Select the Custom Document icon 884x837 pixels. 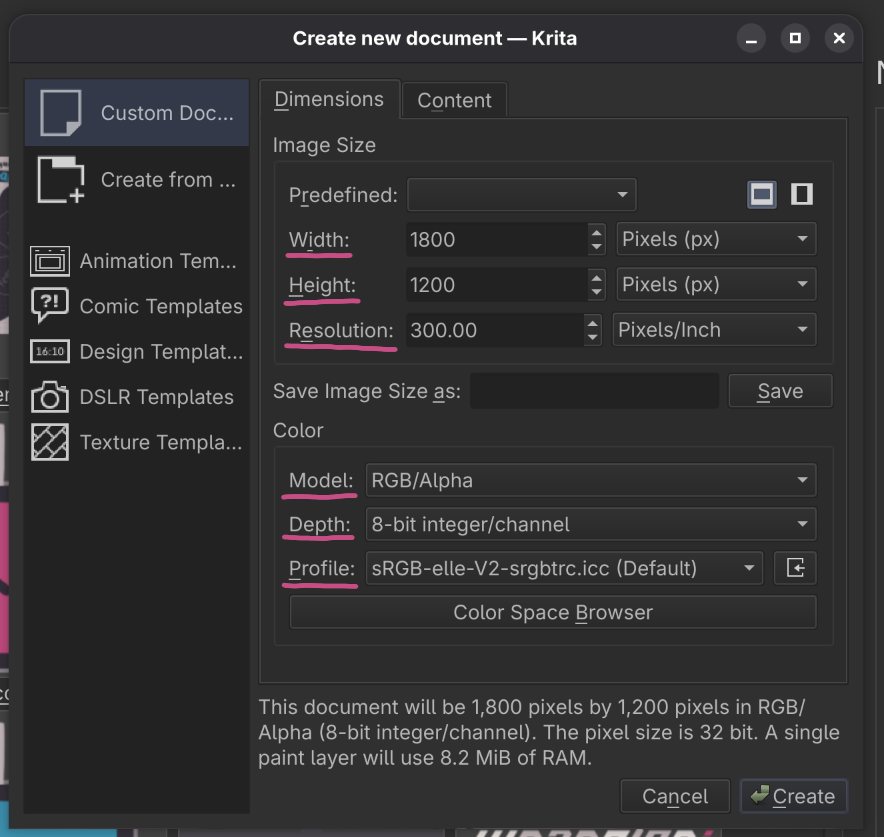(60, 113)
